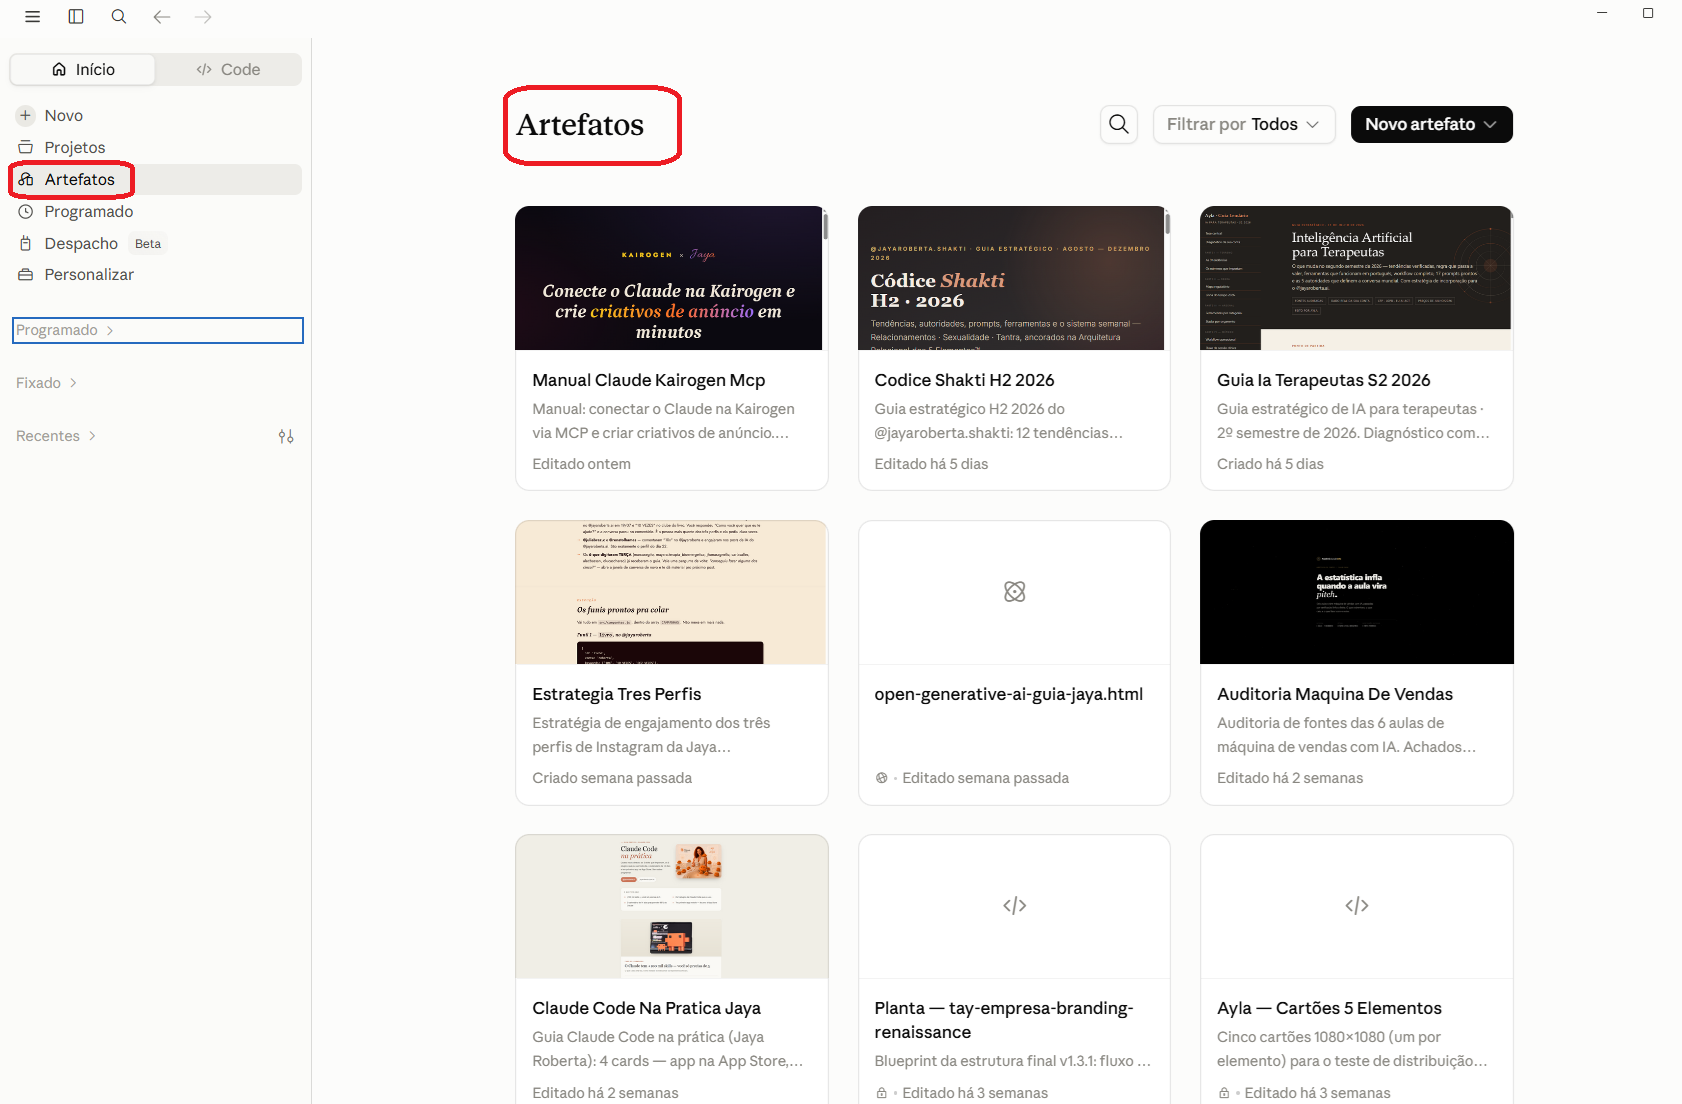1682x1104 pixels.
Task: Click the search icon in the title bar
Action: [x=119, y=17]
